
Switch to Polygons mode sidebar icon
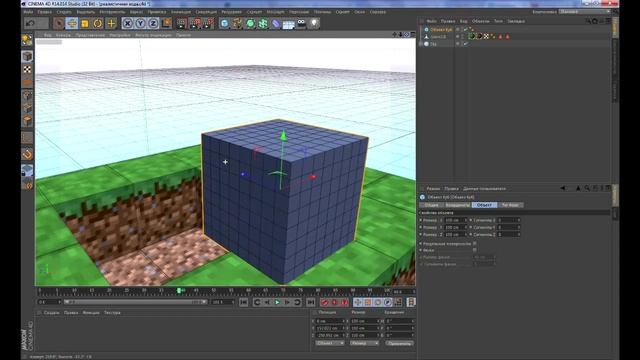pos(27,121)
